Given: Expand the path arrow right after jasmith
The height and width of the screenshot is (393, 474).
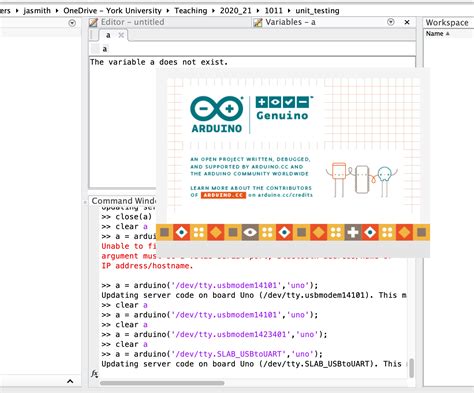Looking at the screenshot, I should point(57,11).
